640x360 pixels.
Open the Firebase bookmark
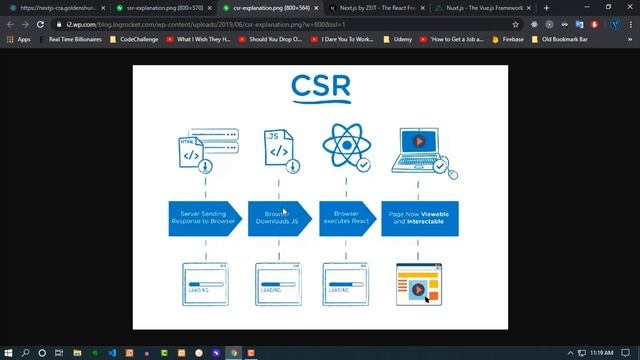[508, 40]
